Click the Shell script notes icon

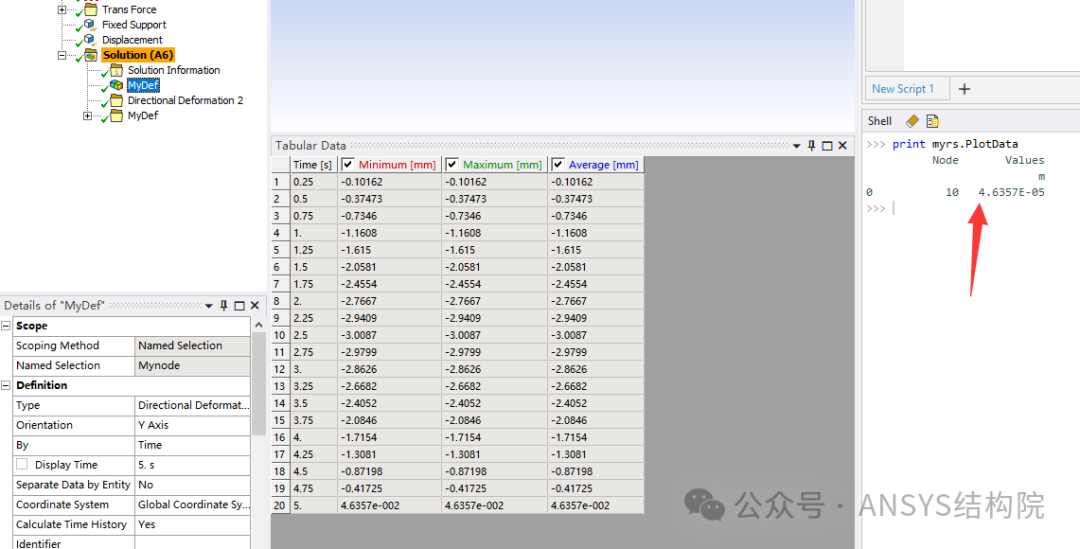pyautogui.click(x=933, y=121)
